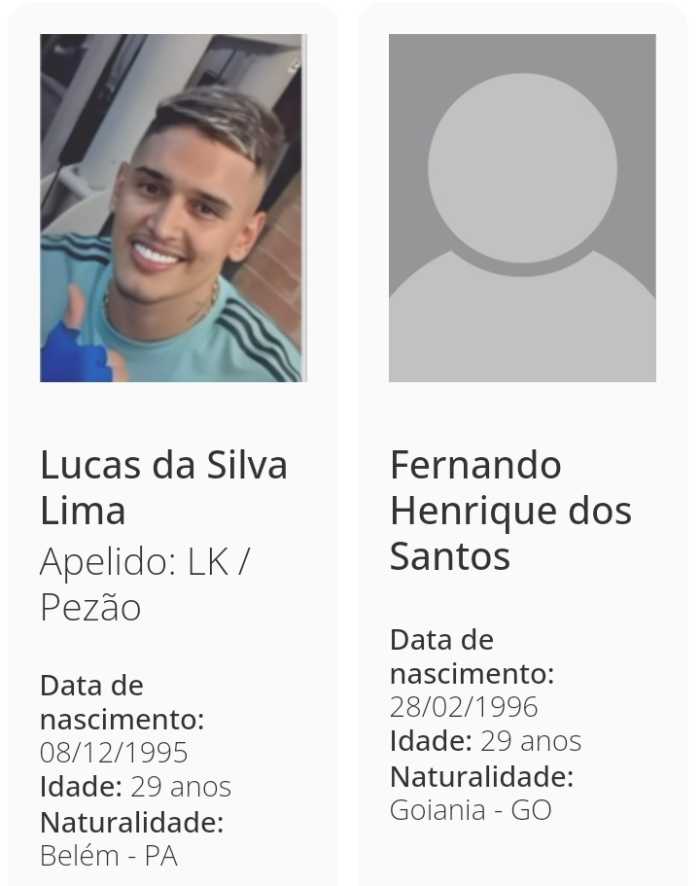Image resolution: width=700 pixels, height=886 pixels.
Task: Click Data de nascimento label on Fernando's card
Action: click(471, 656)
